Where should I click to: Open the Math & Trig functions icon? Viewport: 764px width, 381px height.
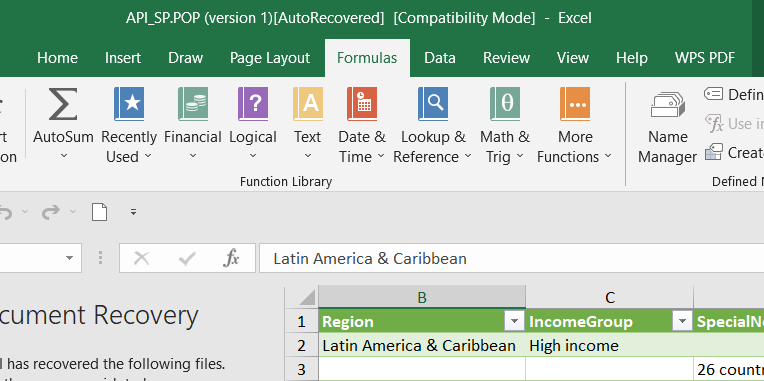(x=505, y=104)
